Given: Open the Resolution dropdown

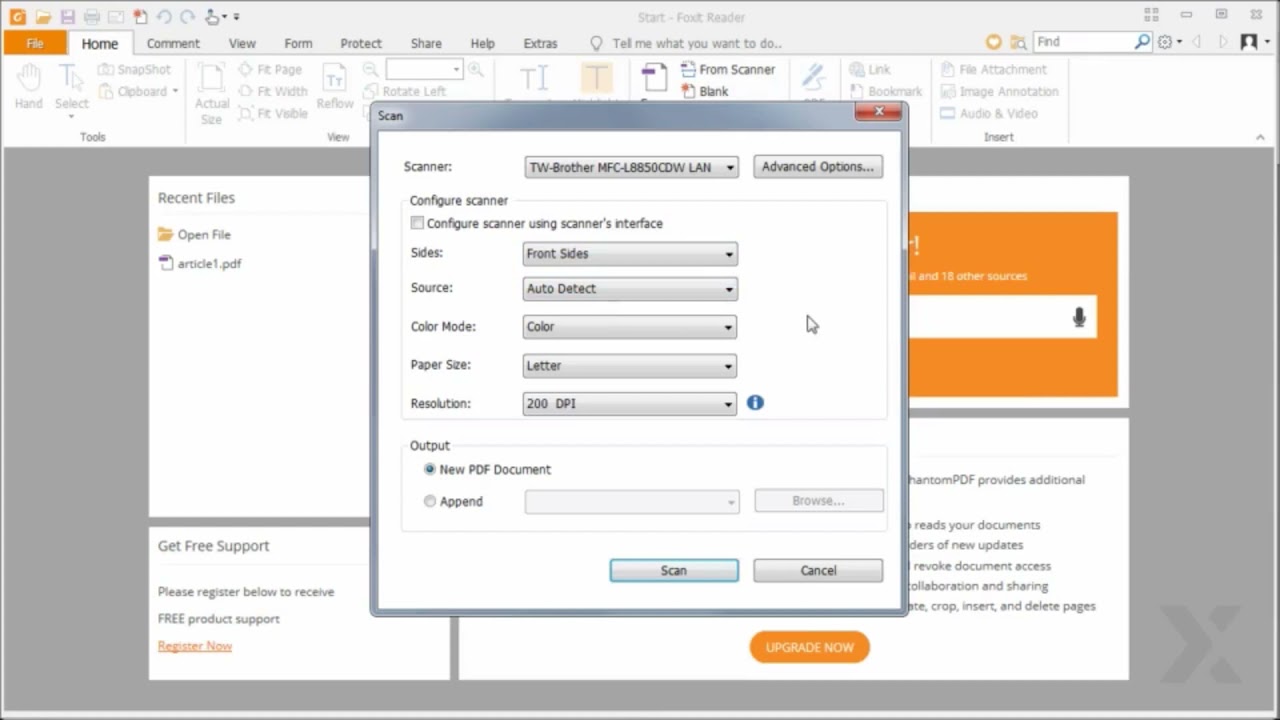Looking at the screenshot, I should (630, 403).
